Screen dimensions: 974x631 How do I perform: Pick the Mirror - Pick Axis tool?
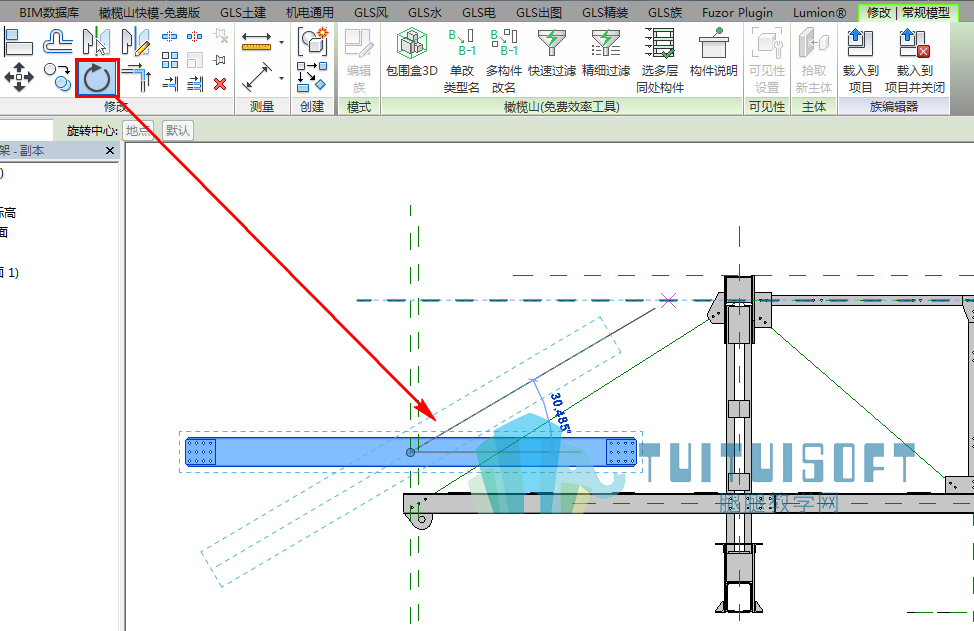click(96, 42)
